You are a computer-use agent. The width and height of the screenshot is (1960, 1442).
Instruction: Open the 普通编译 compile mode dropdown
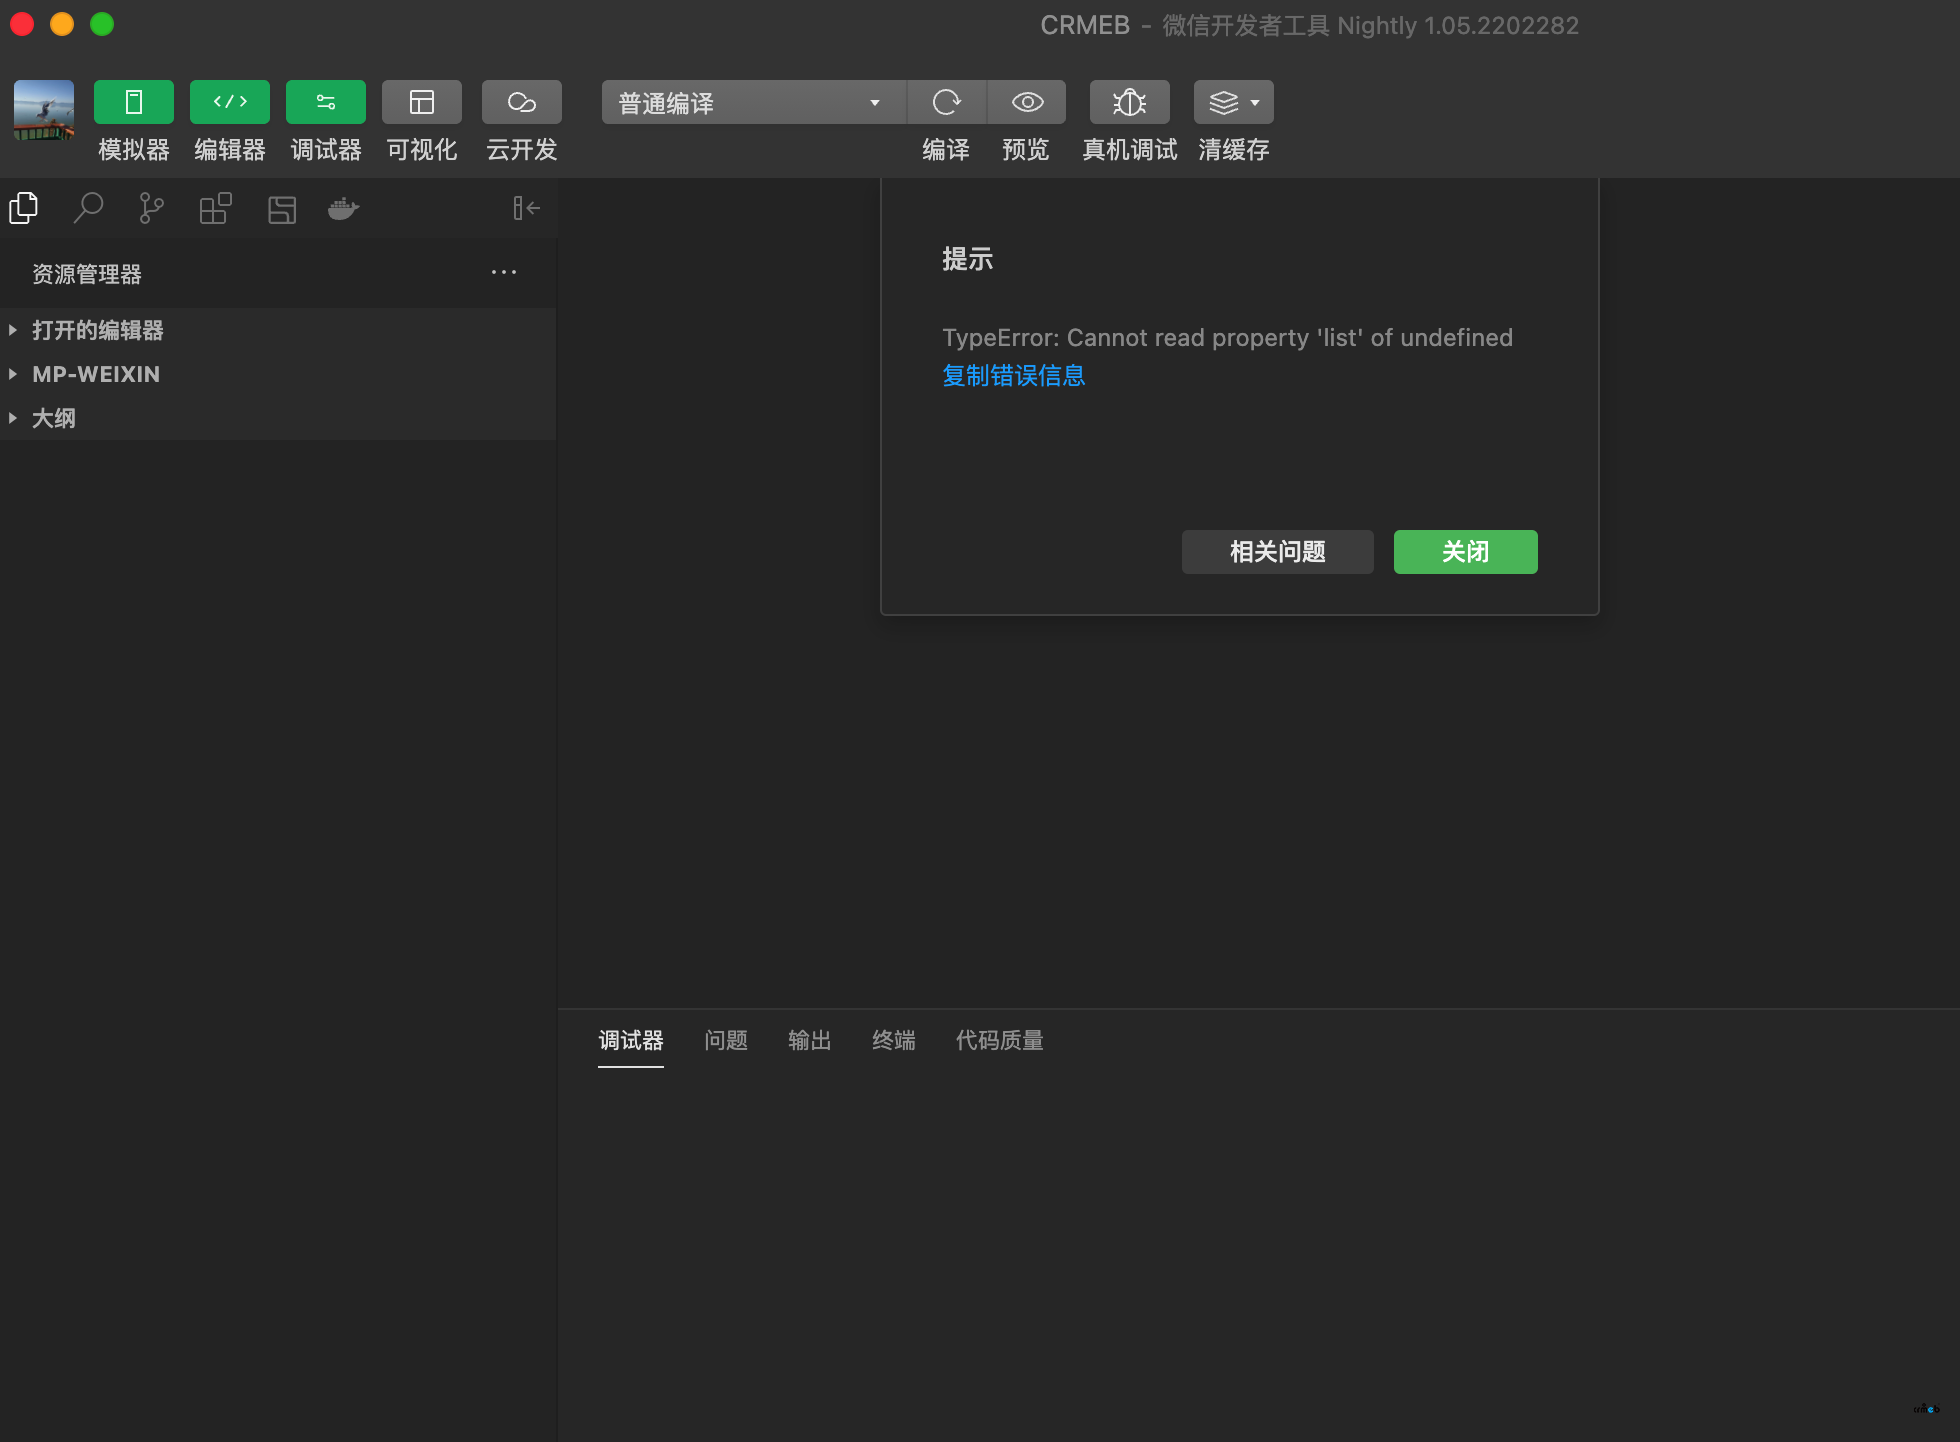753,102
